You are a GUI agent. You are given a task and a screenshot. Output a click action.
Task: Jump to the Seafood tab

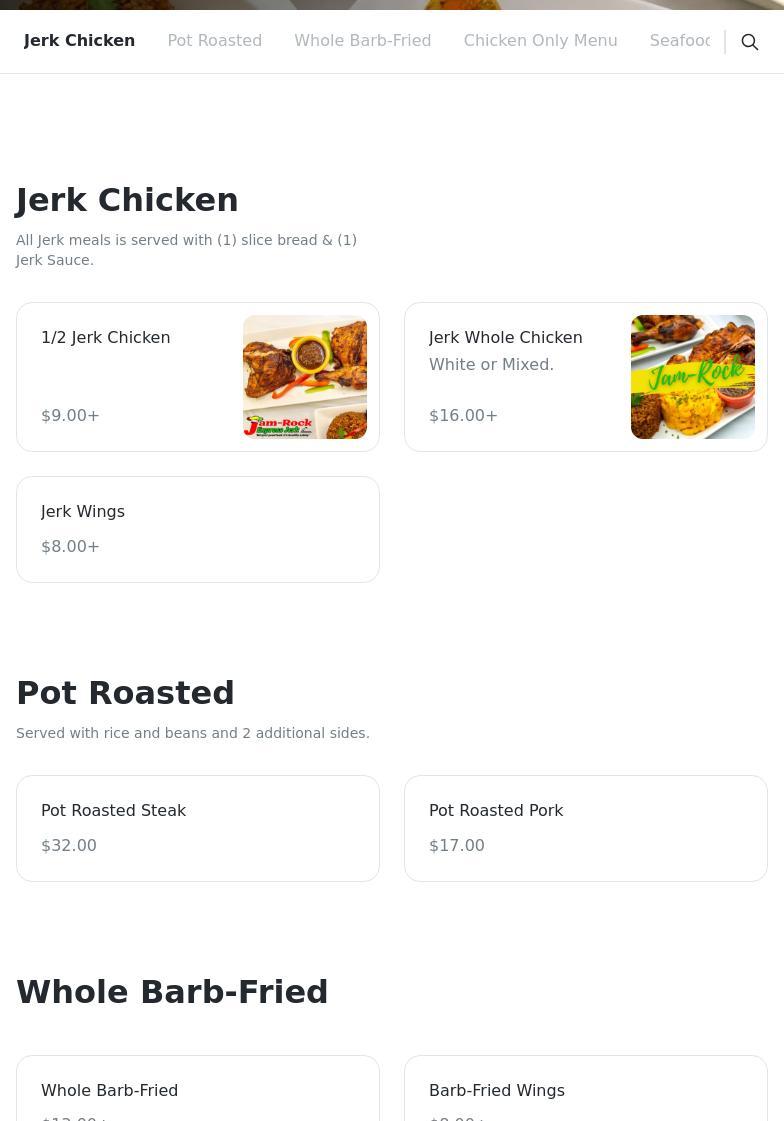[680, 41]
